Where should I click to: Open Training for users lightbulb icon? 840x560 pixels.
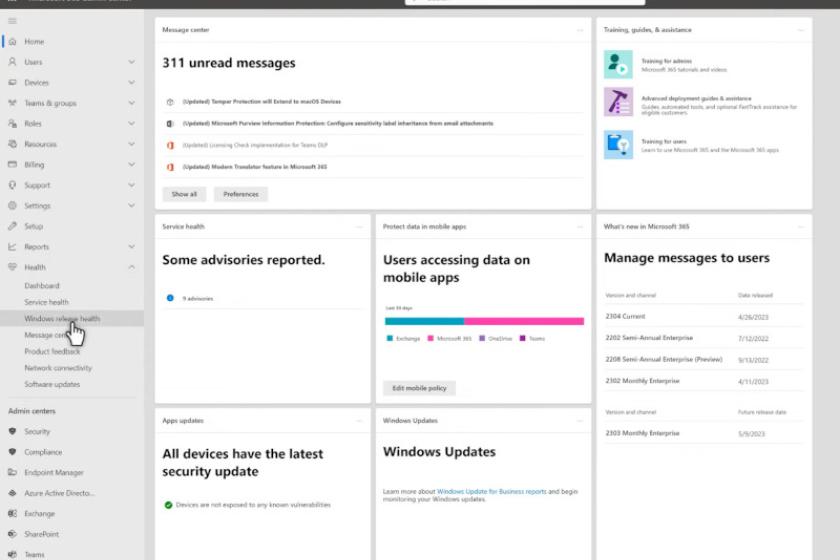coord(618,145)
